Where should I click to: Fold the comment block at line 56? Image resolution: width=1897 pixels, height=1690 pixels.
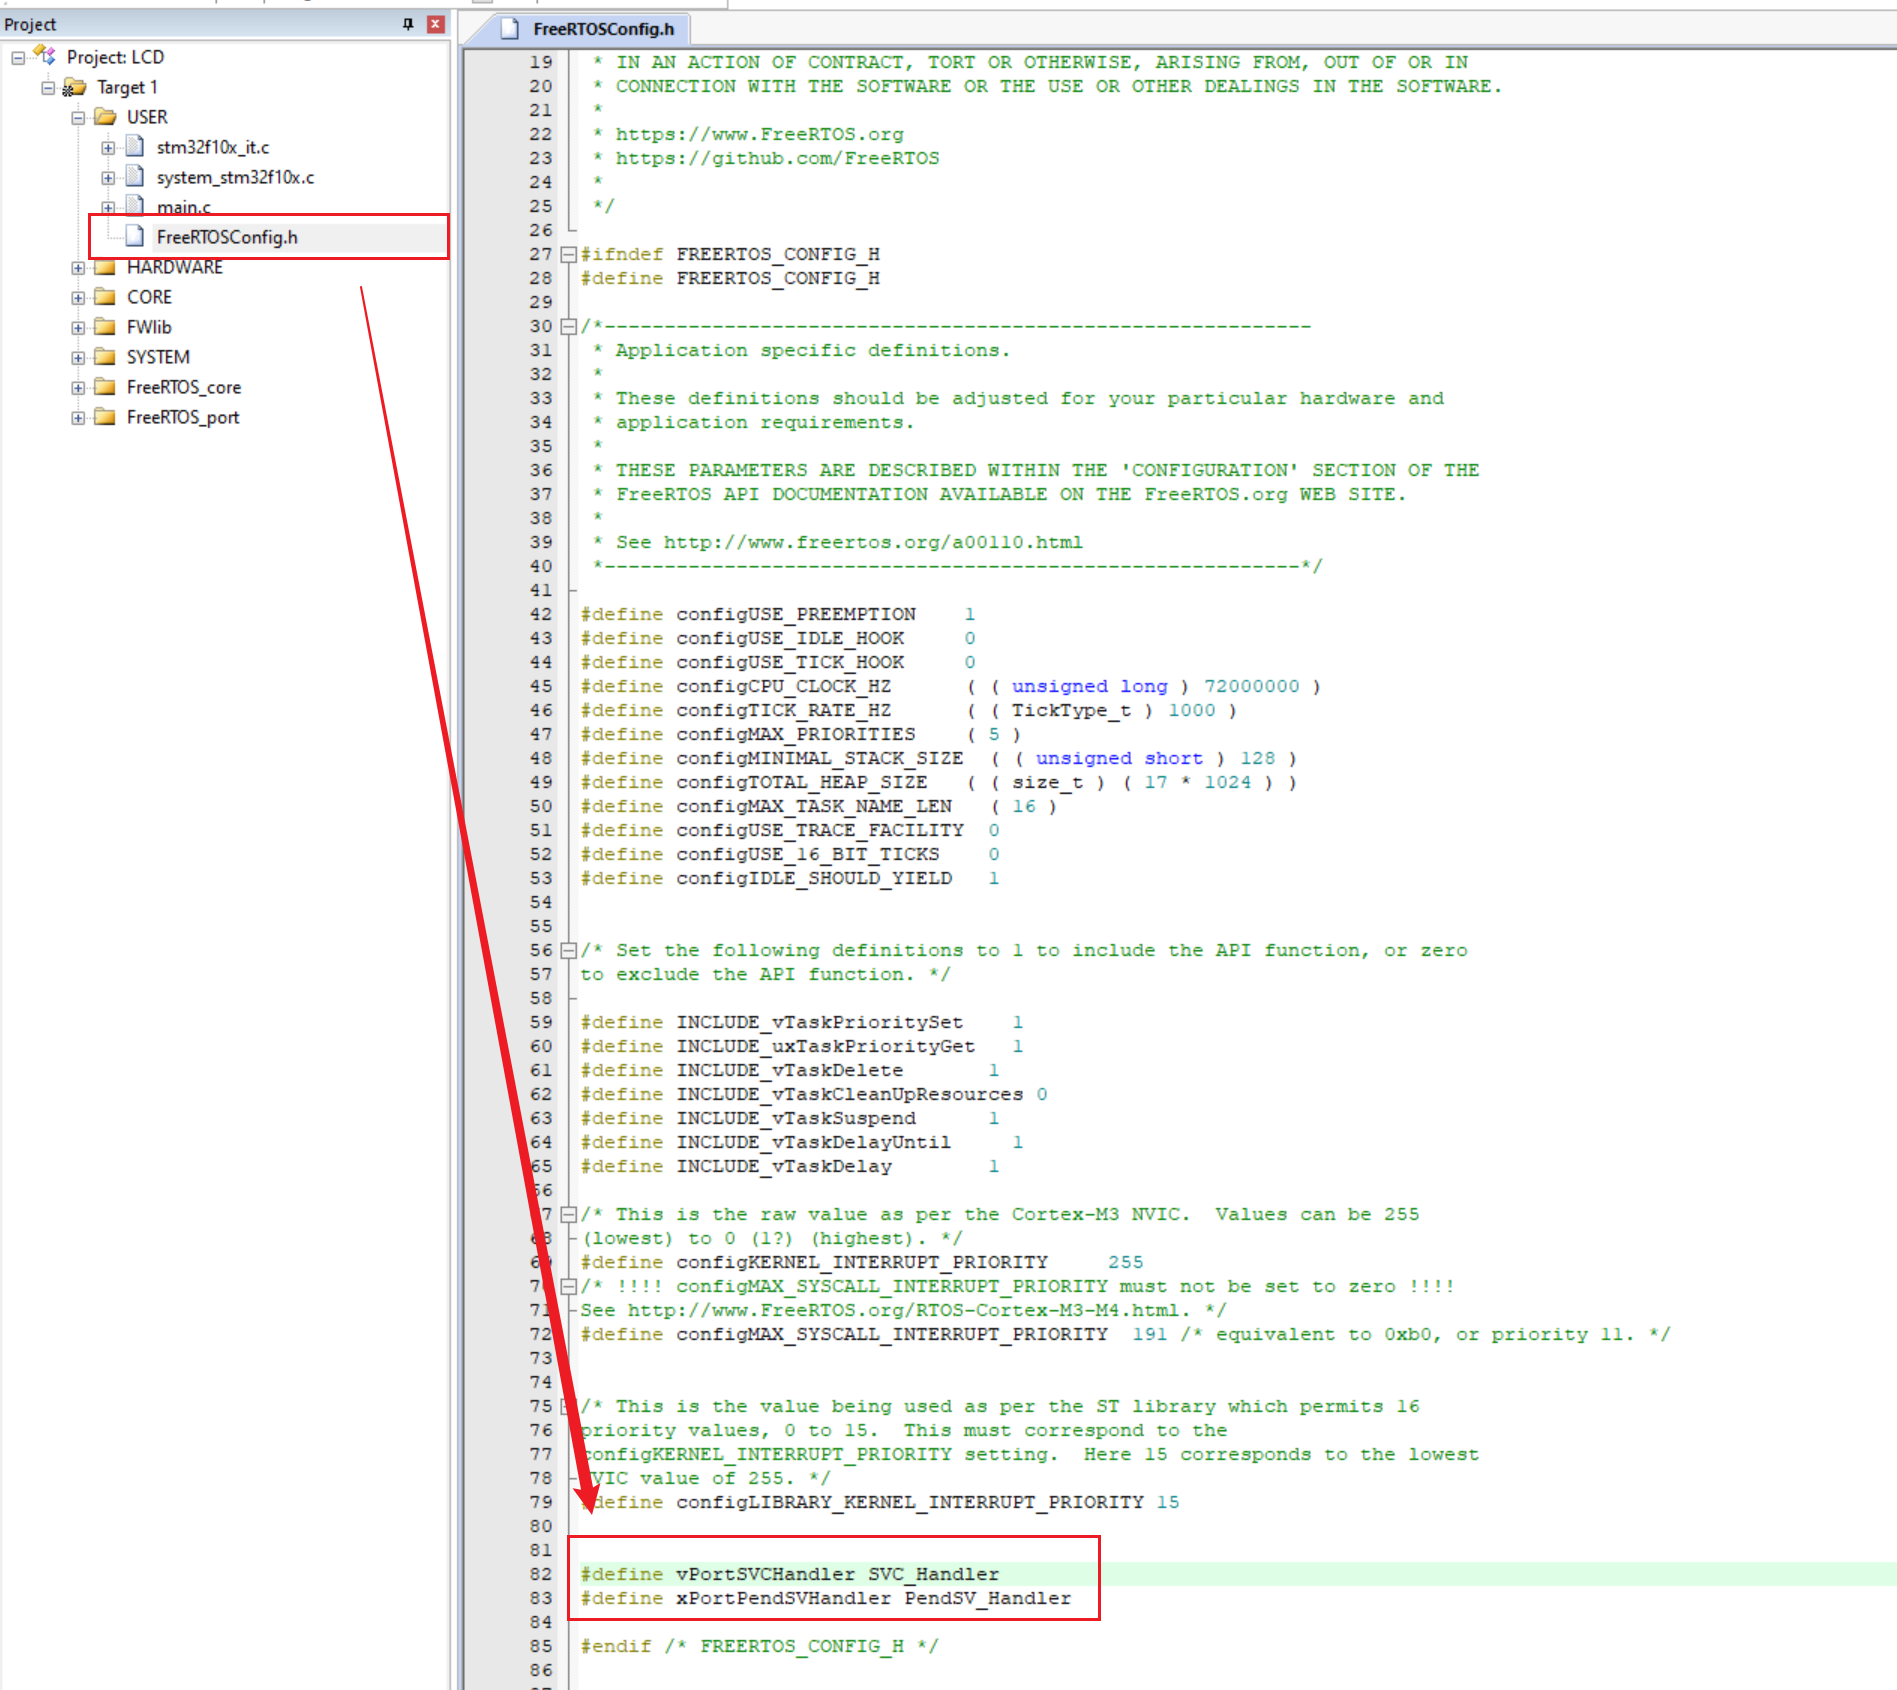(568, 950)
